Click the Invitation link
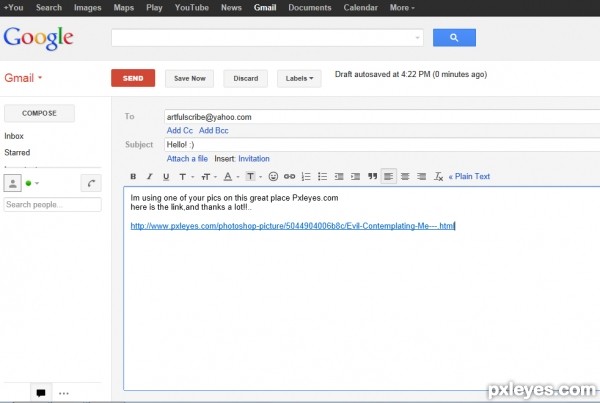Image resolution: width=600 pixels, height=403 pixels. click(254, 158)
